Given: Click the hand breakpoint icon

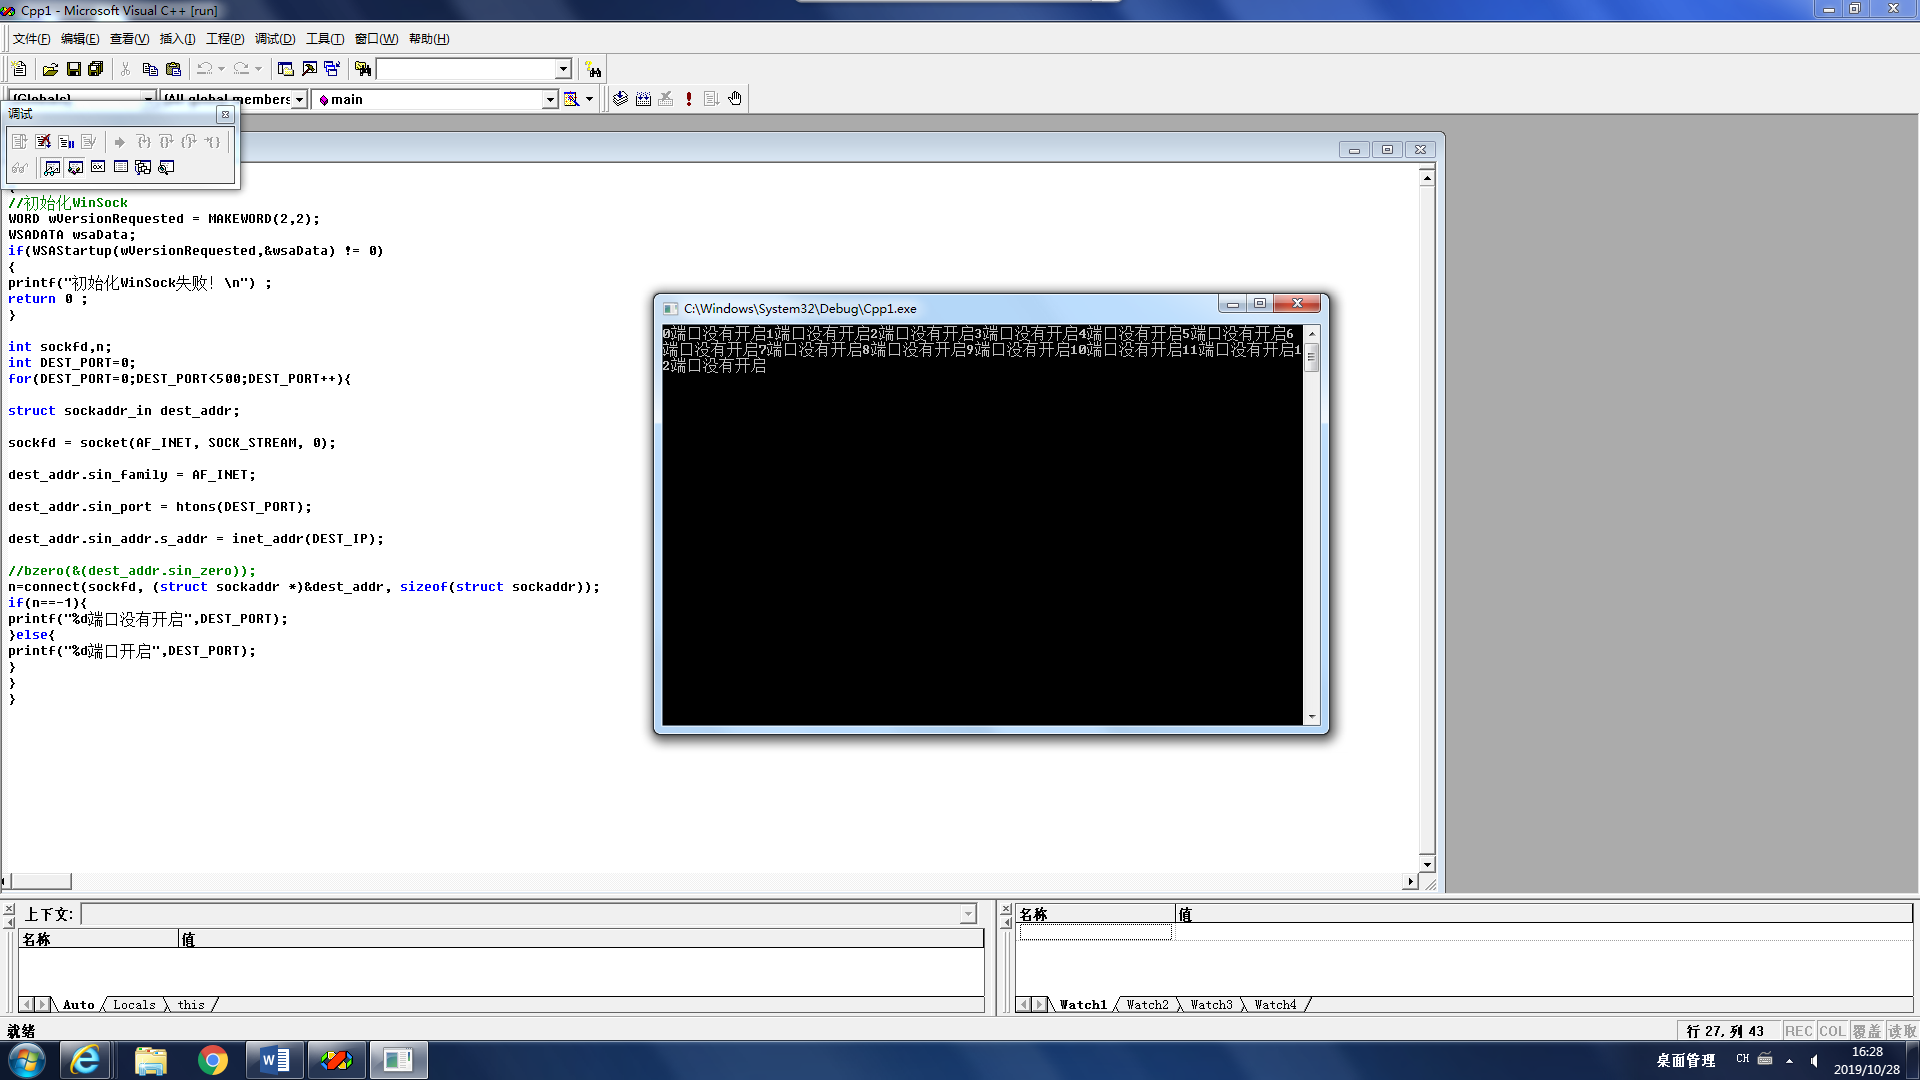Looking at the screenshot, I should coord(735,99).
